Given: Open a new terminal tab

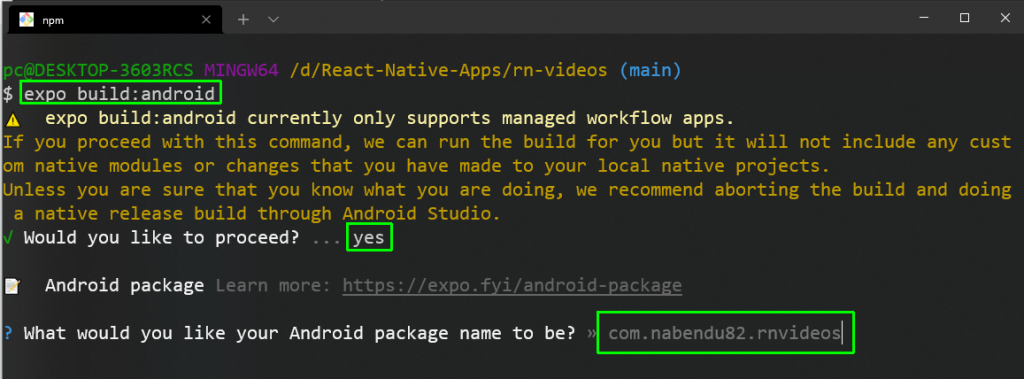Looking at the screenshot, I should (x=243, y=20).
